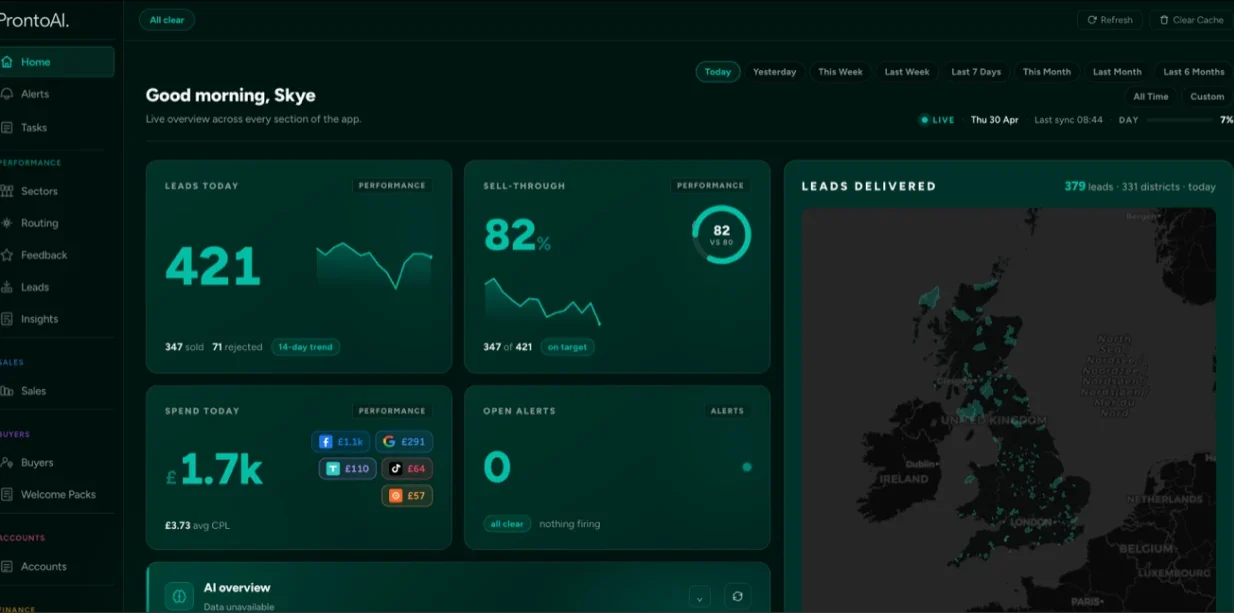This screenshot has height=613, width=1234.
Task: Click the All clear status pill
Action: (167, 20)
